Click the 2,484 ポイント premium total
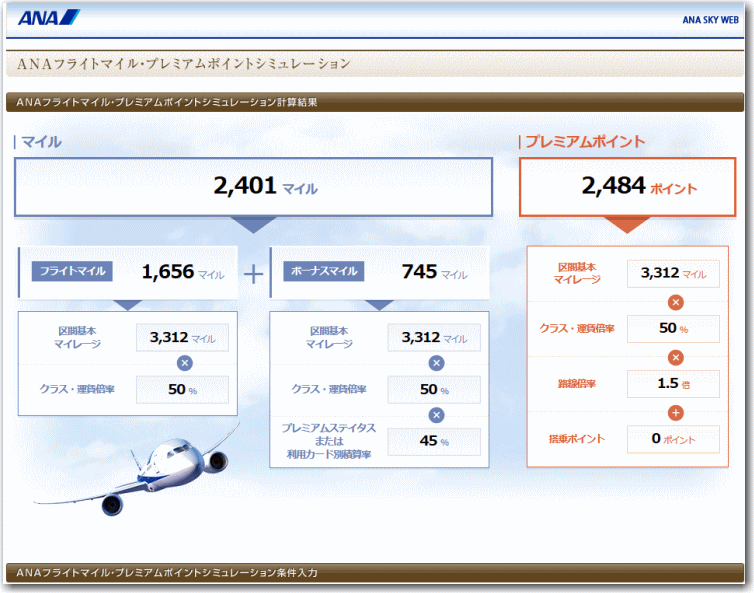The width and height of the screenshot is (754, 593). coord(639,186)
